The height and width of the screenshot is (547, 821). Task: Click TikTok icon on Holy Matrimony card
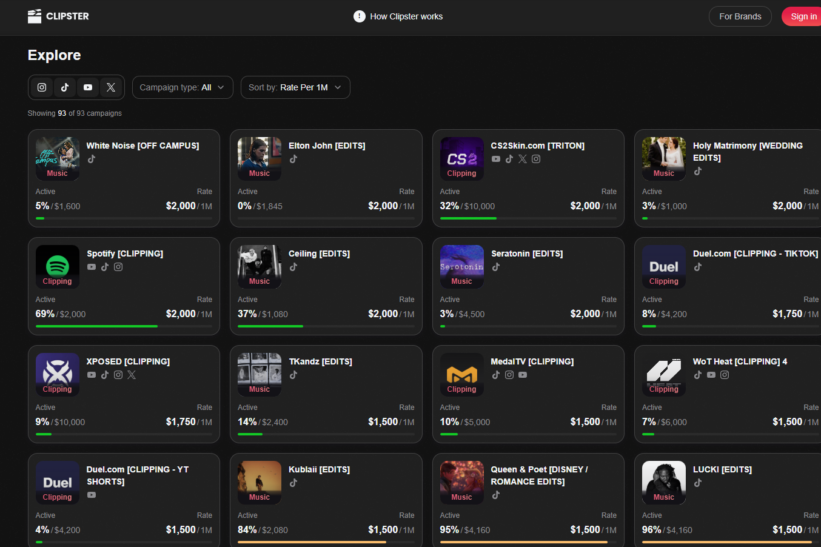coord(698,171)
